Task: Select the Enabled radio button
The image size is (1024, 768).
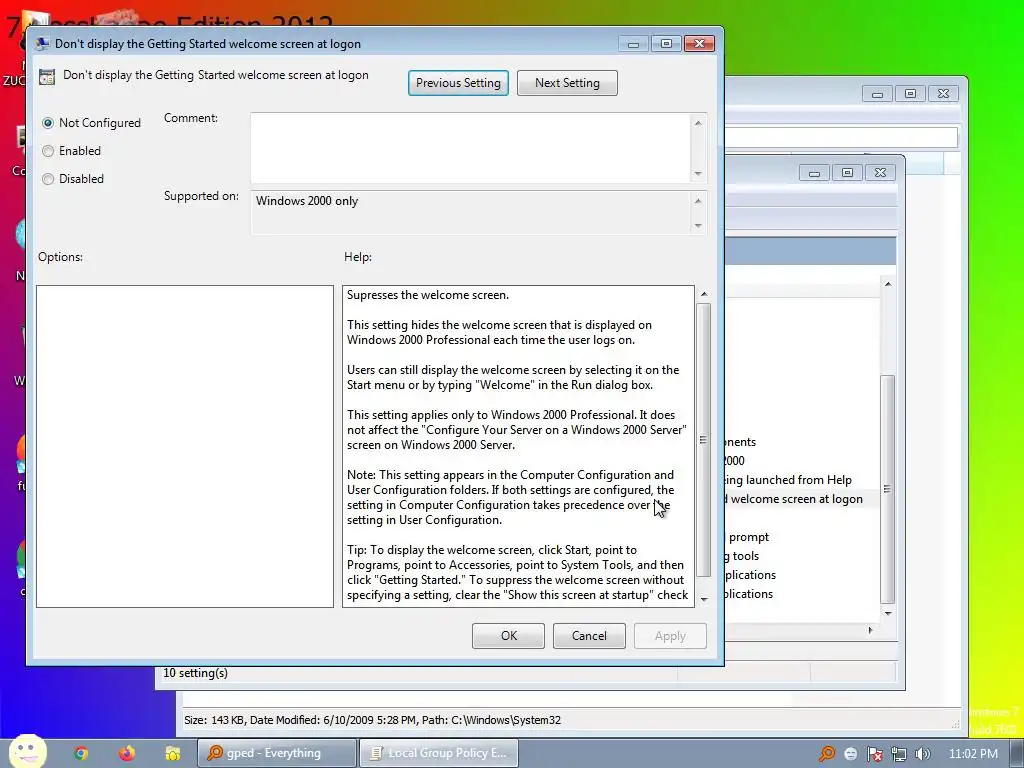Action: pyautogui.click(x=48, y=151)
